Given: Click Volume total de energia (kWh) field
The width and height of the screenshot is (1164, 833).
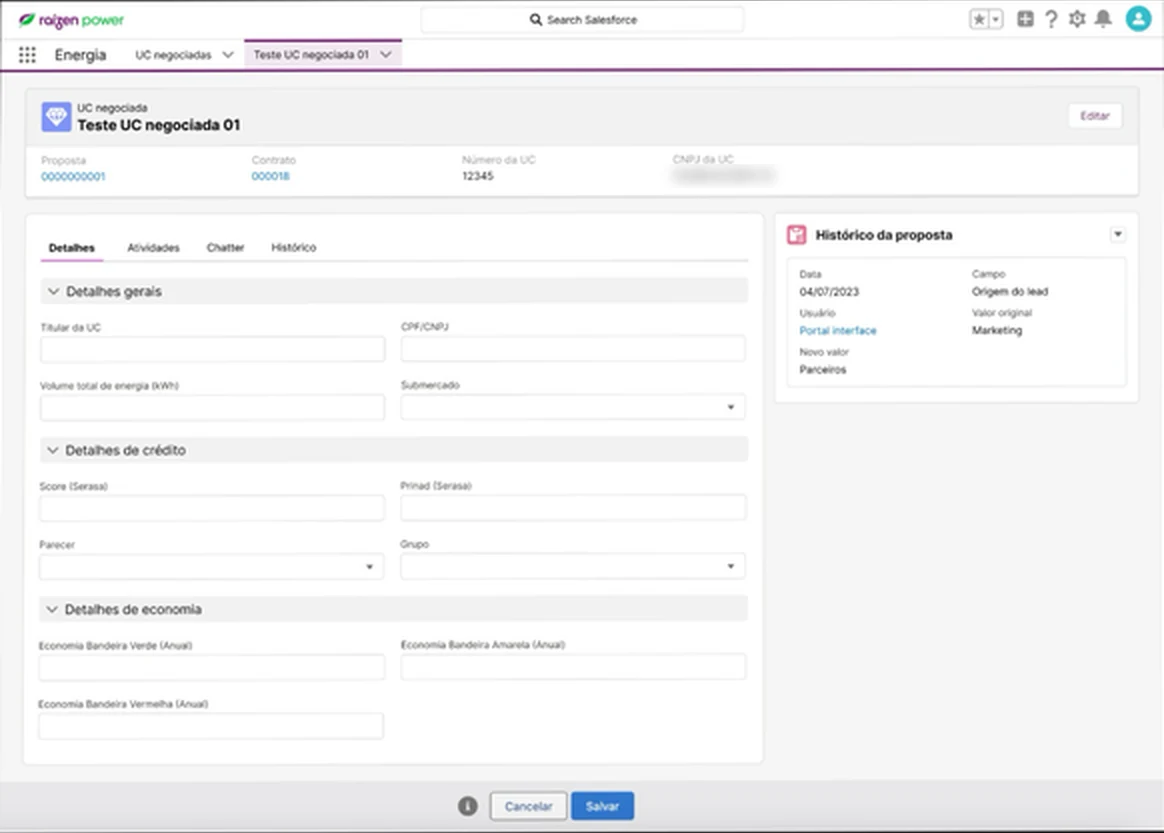Looking at the screenshot, I should [x=212, y=408].
